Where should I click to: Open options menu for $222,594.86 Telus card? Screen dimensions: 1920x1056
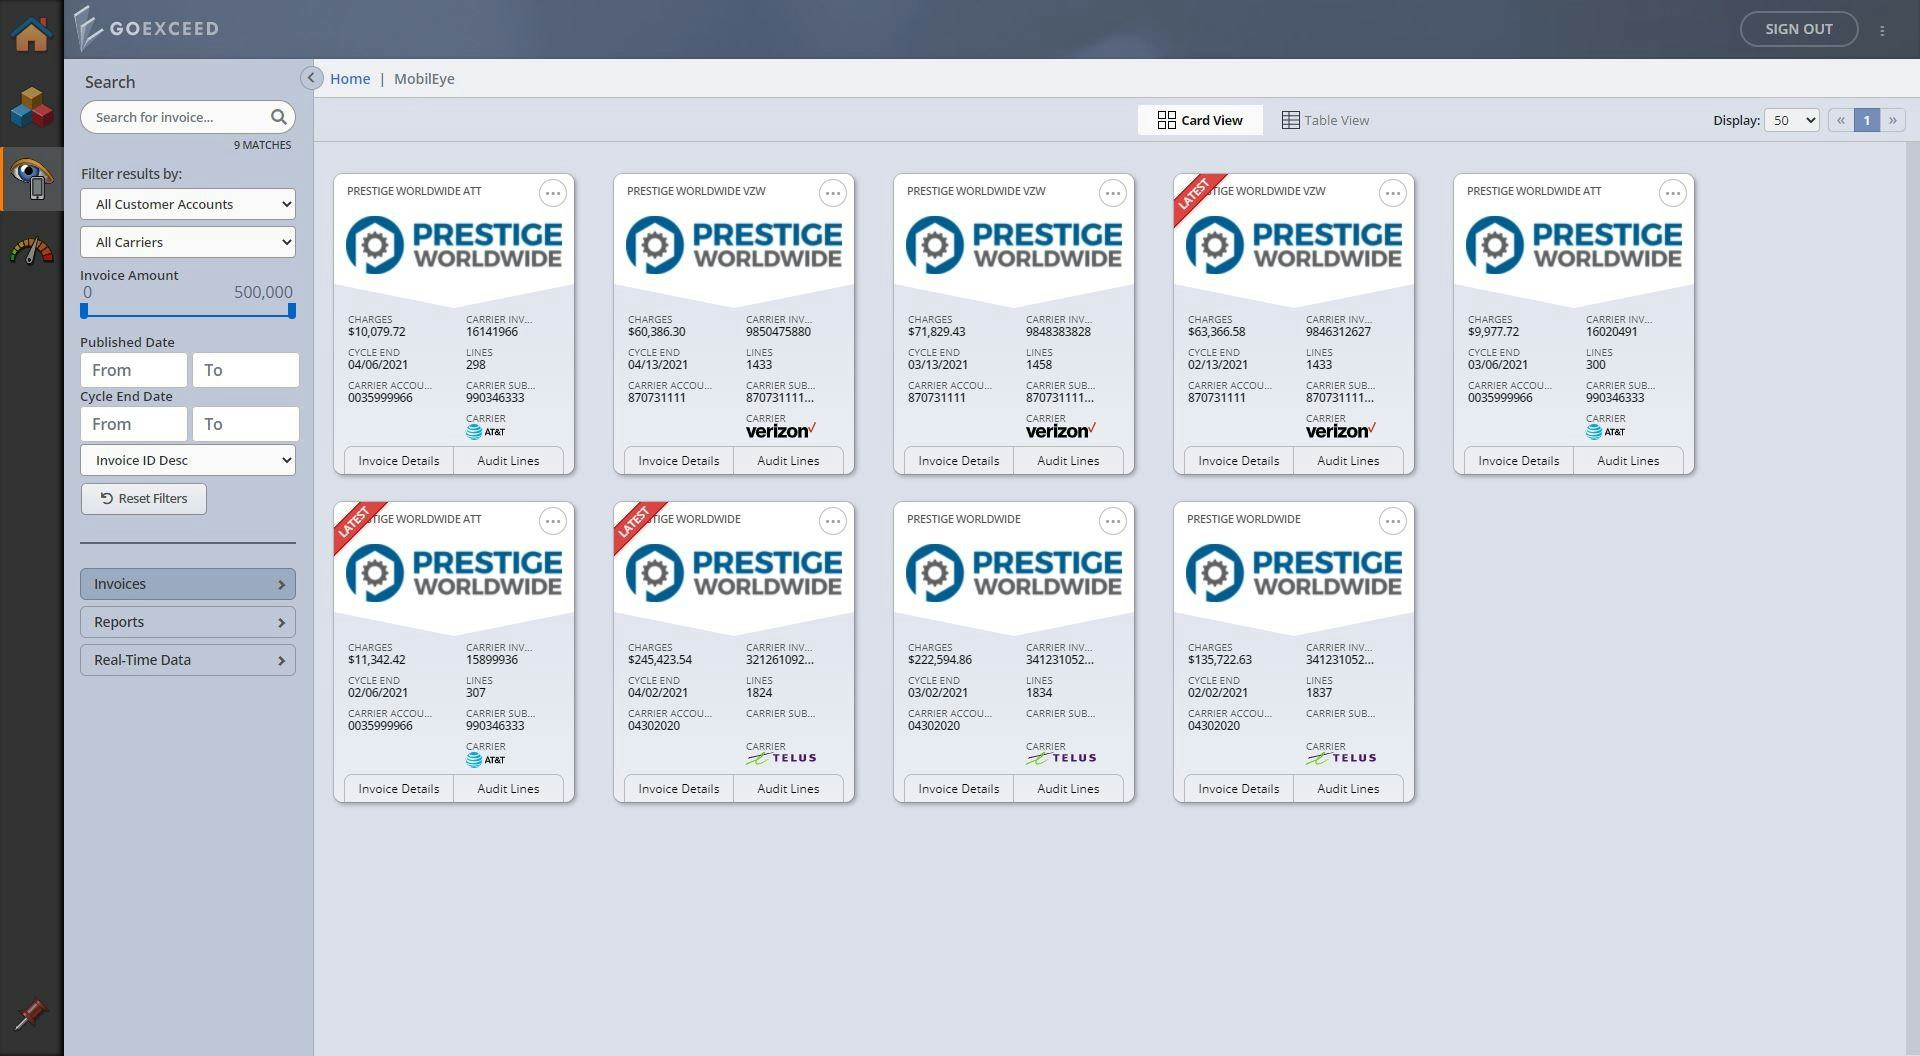click(1113, 521)
